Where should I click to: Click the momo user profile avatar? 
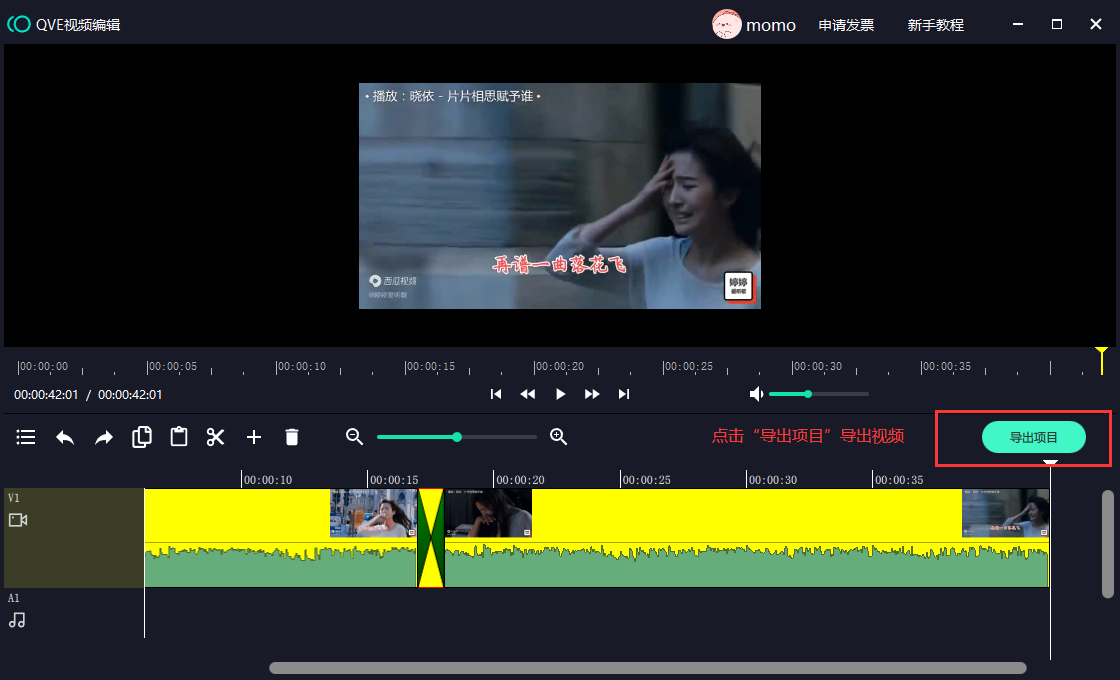727,25
